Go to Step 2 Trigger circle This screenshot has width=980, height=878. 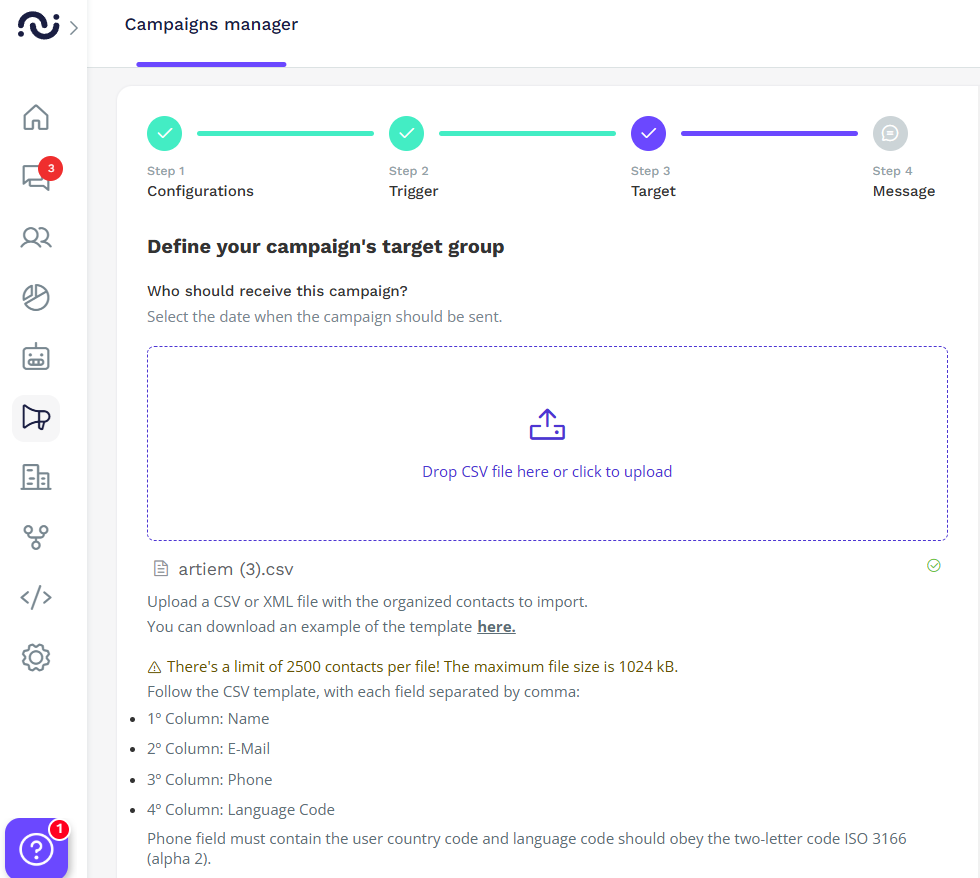click(x=406, y=132)
